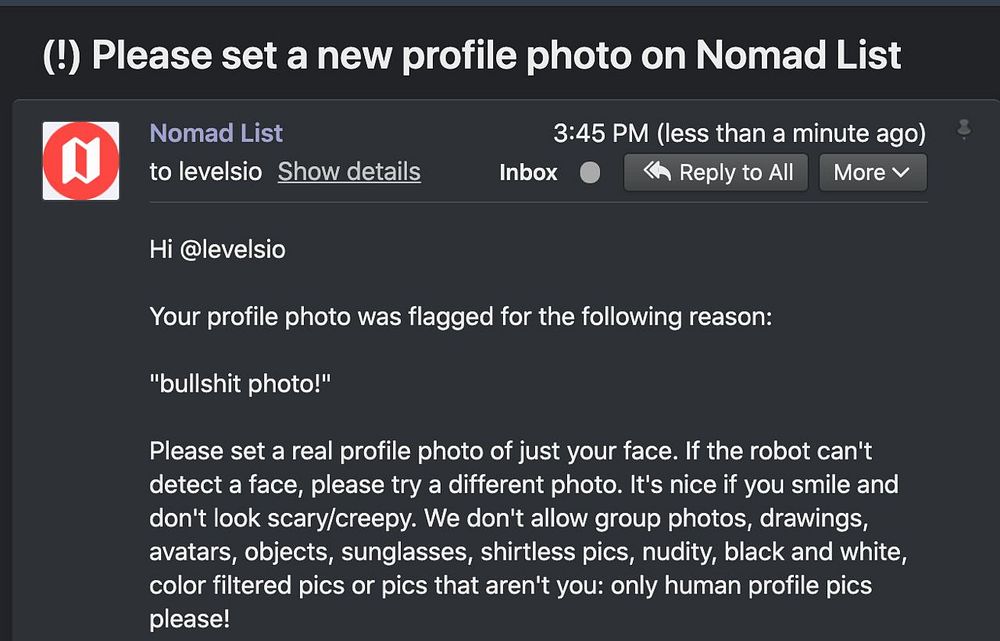This screenshot has width=1000, height=641.
Task: Toggle the gray unread status dot
Action: (590, 173)
